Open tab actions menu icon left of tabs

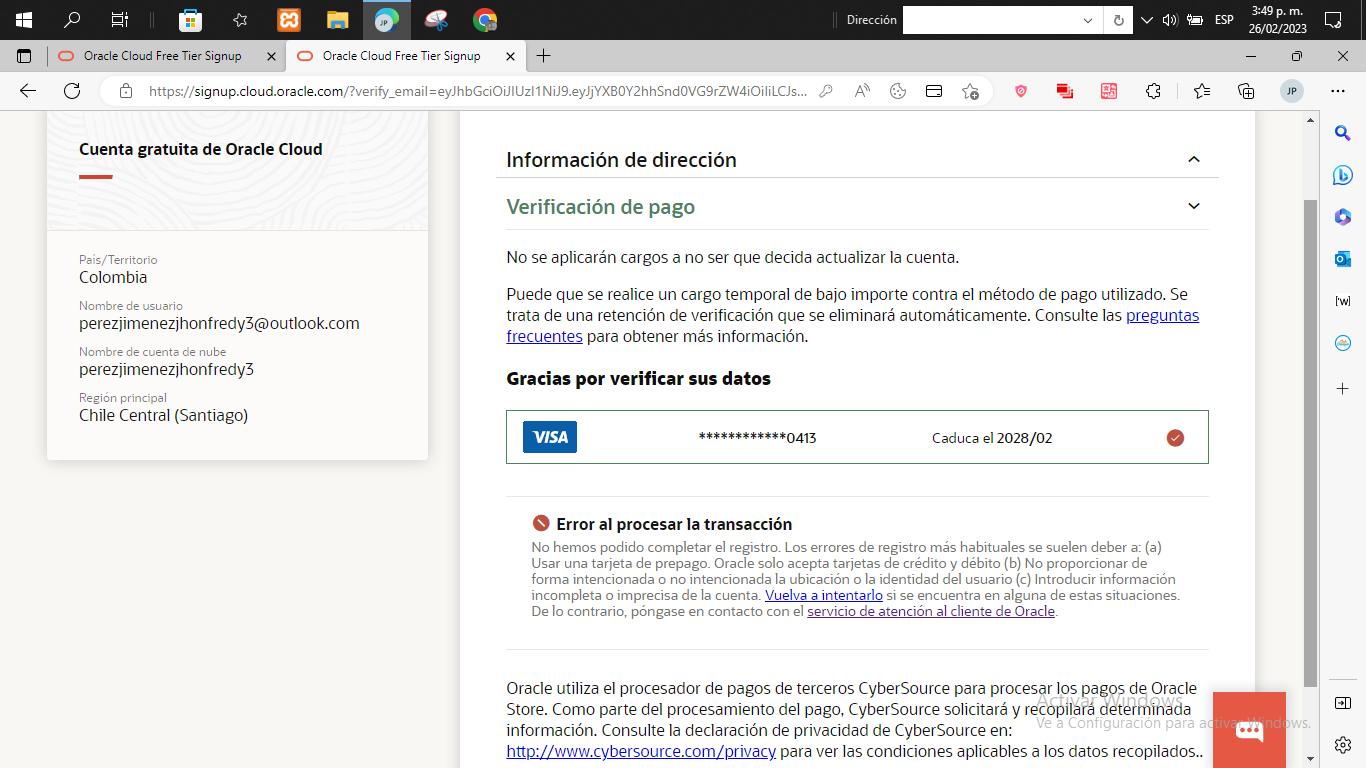24,56
